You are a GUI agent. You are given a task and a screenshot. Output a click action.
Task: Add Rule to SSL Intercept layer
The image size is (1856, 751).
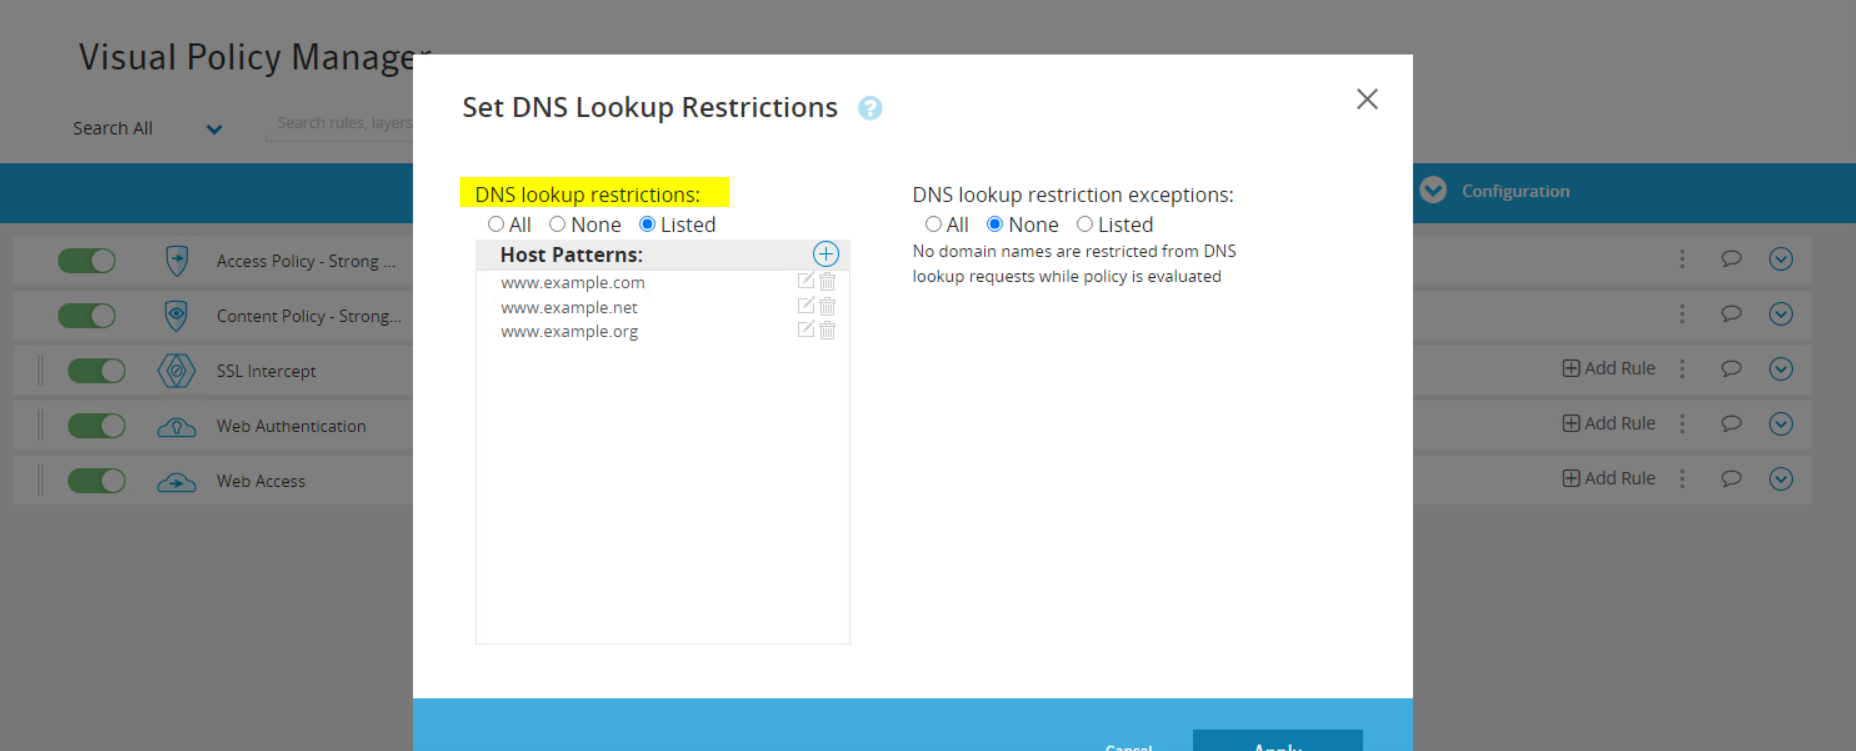[1609, 368]
